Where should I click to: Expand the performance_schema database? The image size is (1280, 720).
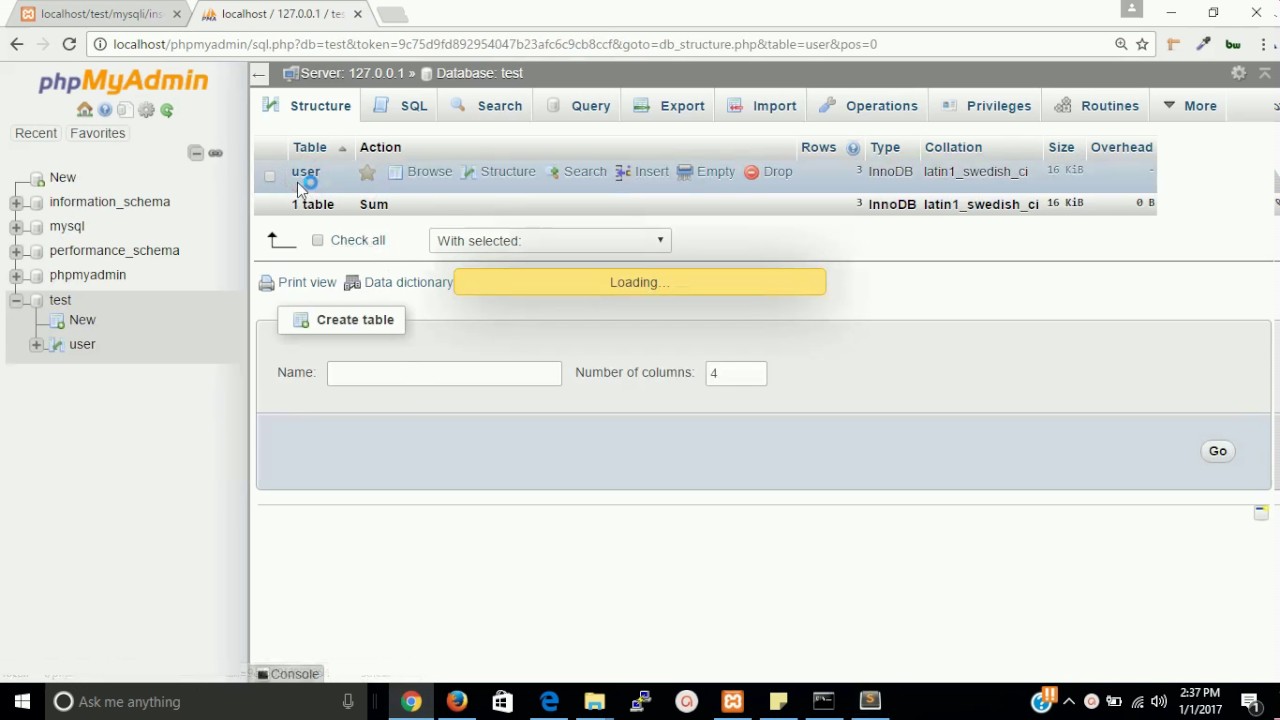tap(16, 251)
